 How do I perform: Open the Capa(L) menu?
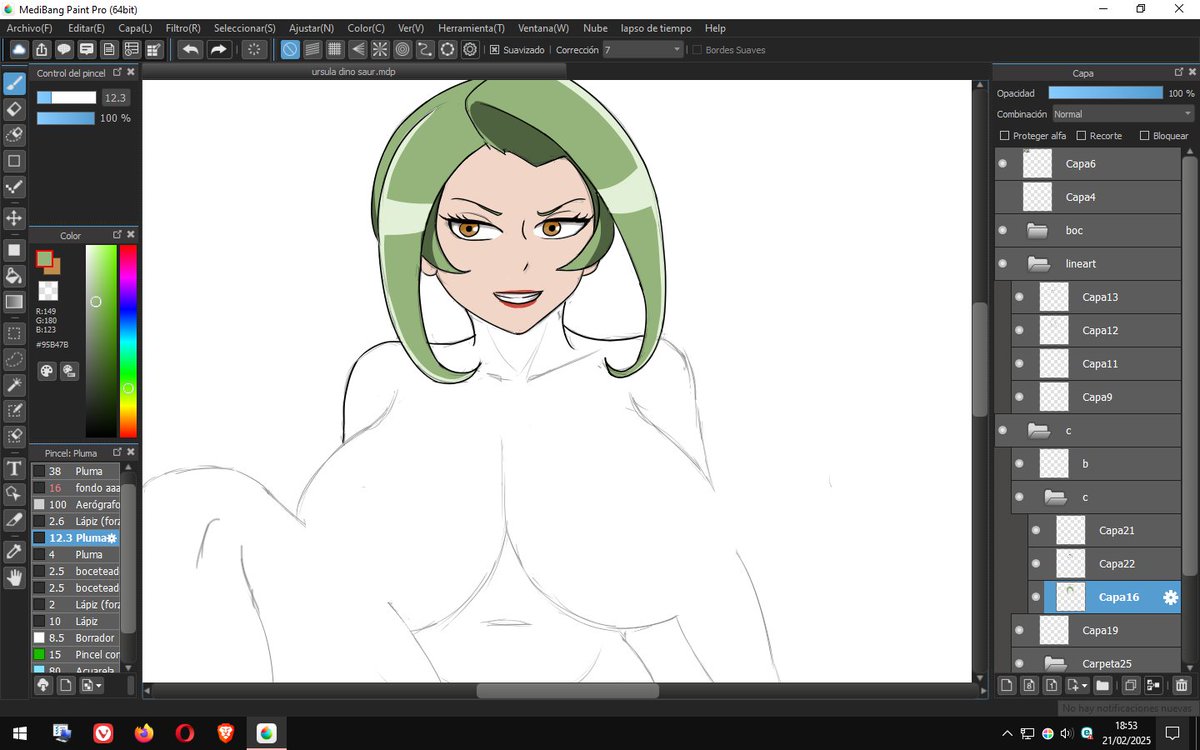pos(135,28)
